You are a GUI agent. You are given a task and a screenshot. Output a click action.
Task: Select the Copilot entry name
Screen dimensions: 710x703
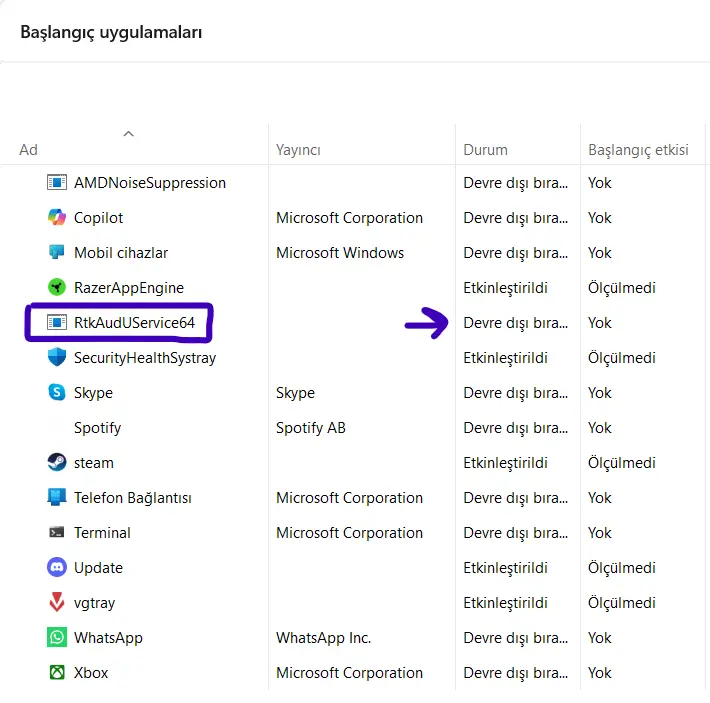coord(98,218)
